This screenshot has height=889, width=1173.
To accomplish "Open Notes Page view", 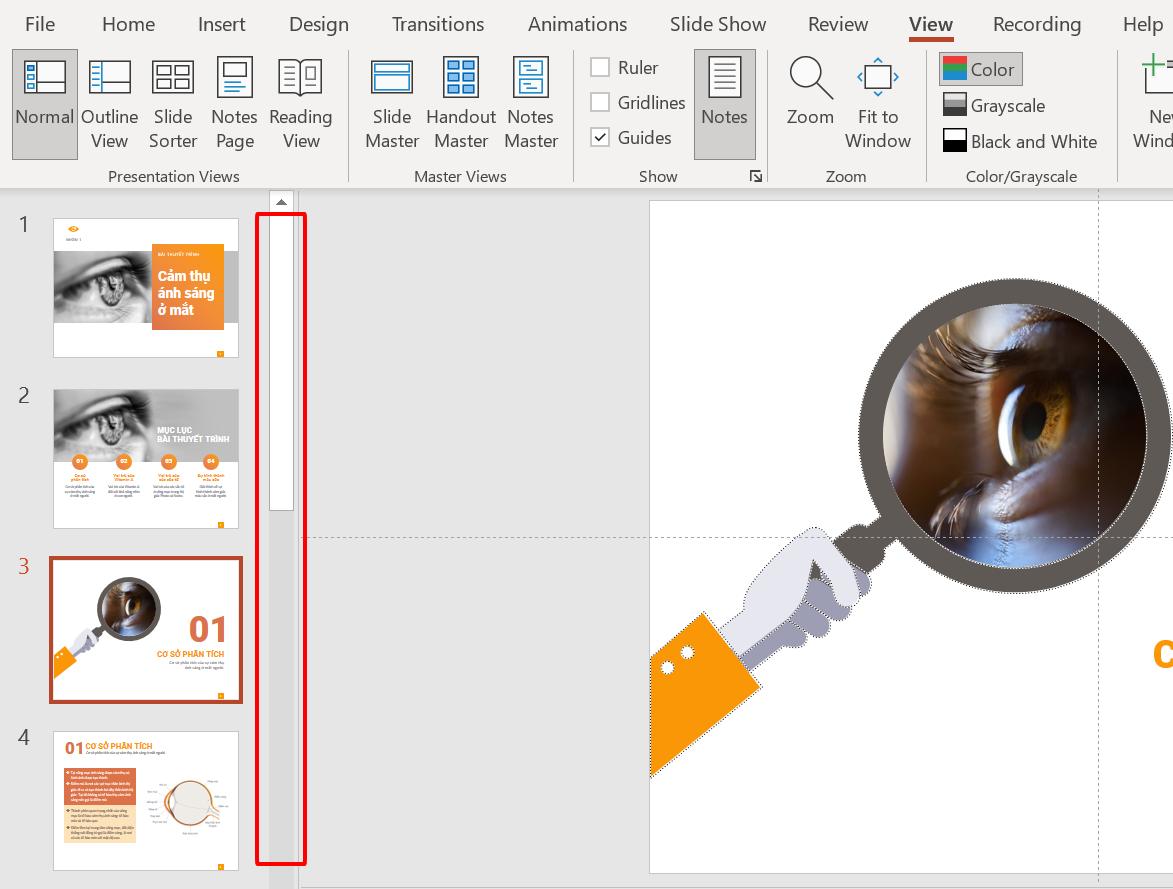I will [234, 104].
